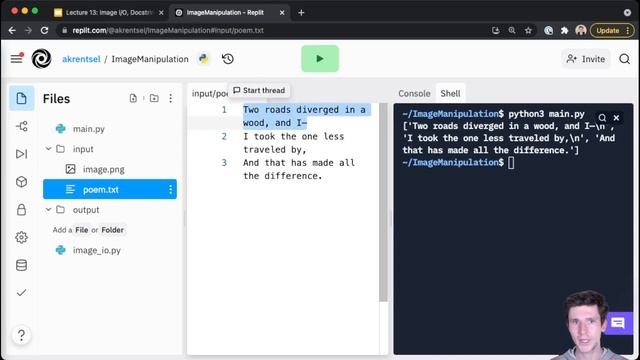Select the Files sidebar icon

[x=22, y=98]
